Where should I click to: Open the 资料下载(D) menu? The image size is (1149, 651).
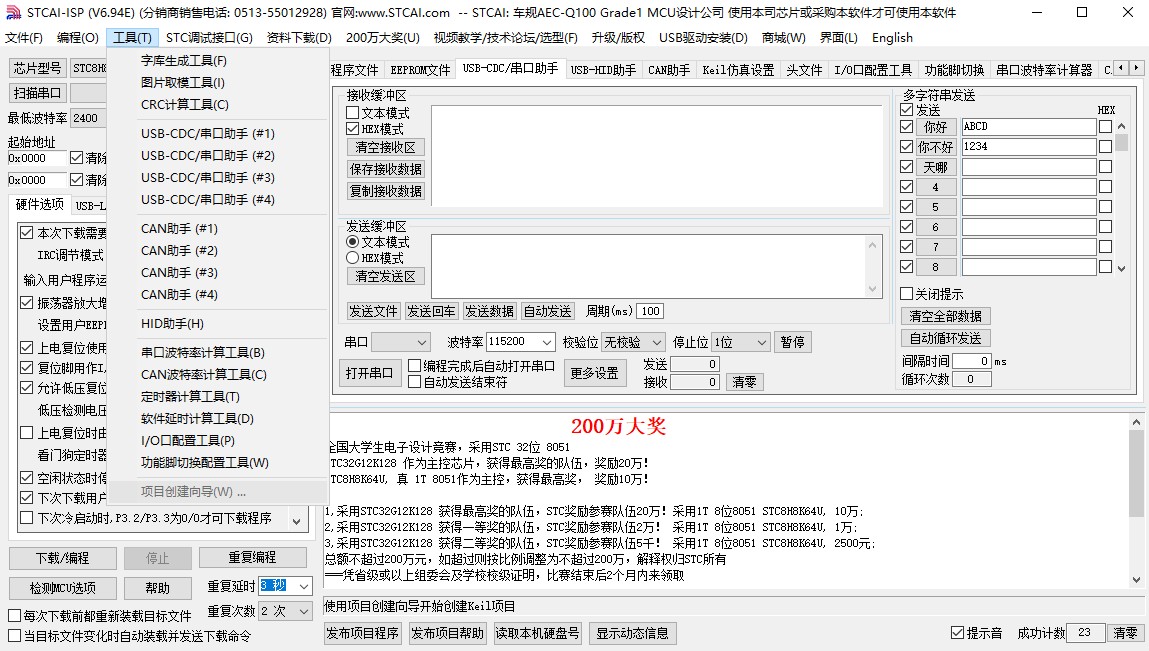pyautogui.click(x=299, y=37)
